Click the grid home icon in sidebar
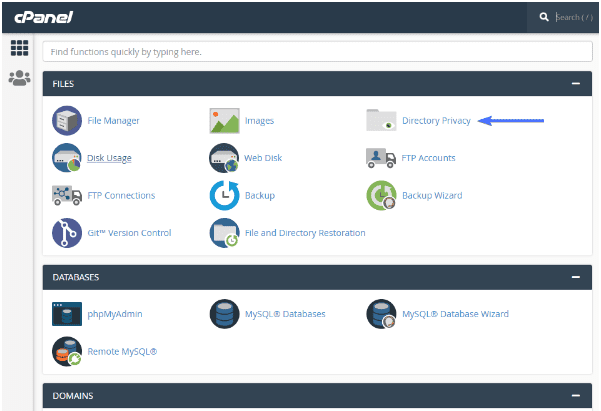 coord(19,48)
